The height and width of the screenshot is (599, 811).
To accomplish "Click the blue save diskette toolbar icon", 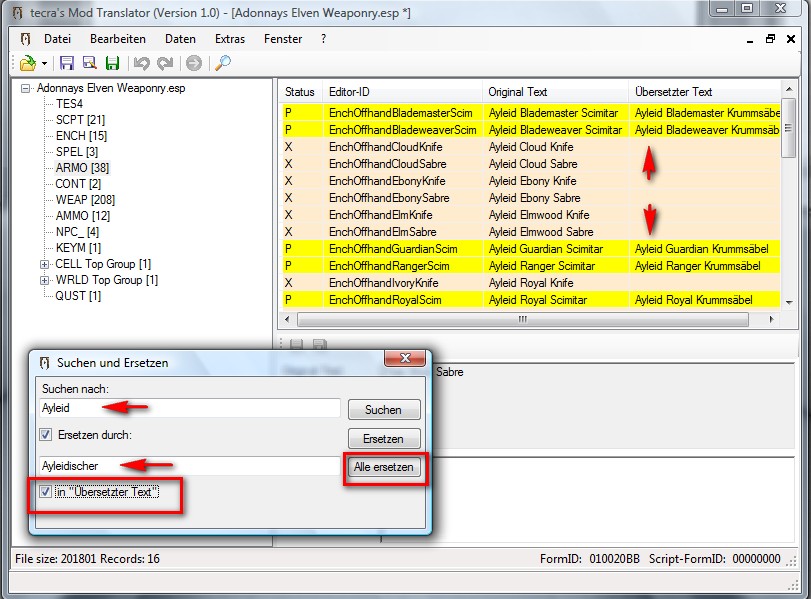I will point(67,63).
